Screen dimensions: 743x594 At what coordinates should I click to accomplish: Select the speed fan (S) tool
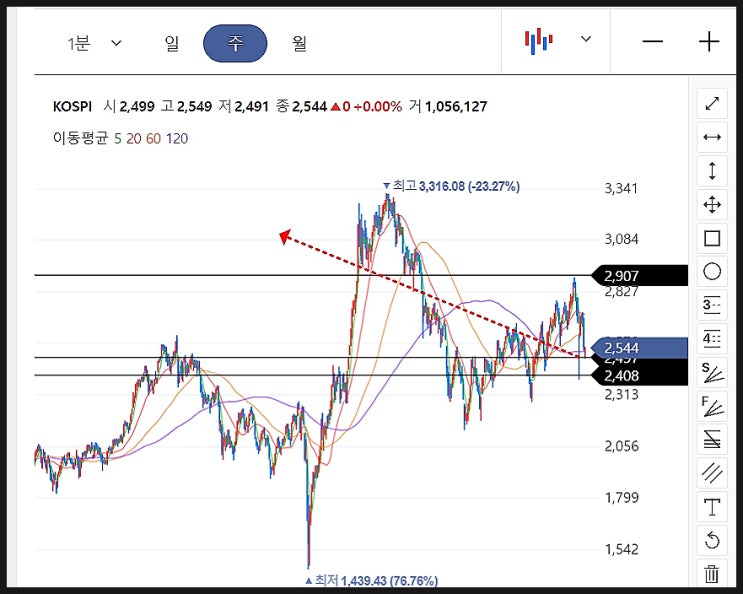coord(712,373)
